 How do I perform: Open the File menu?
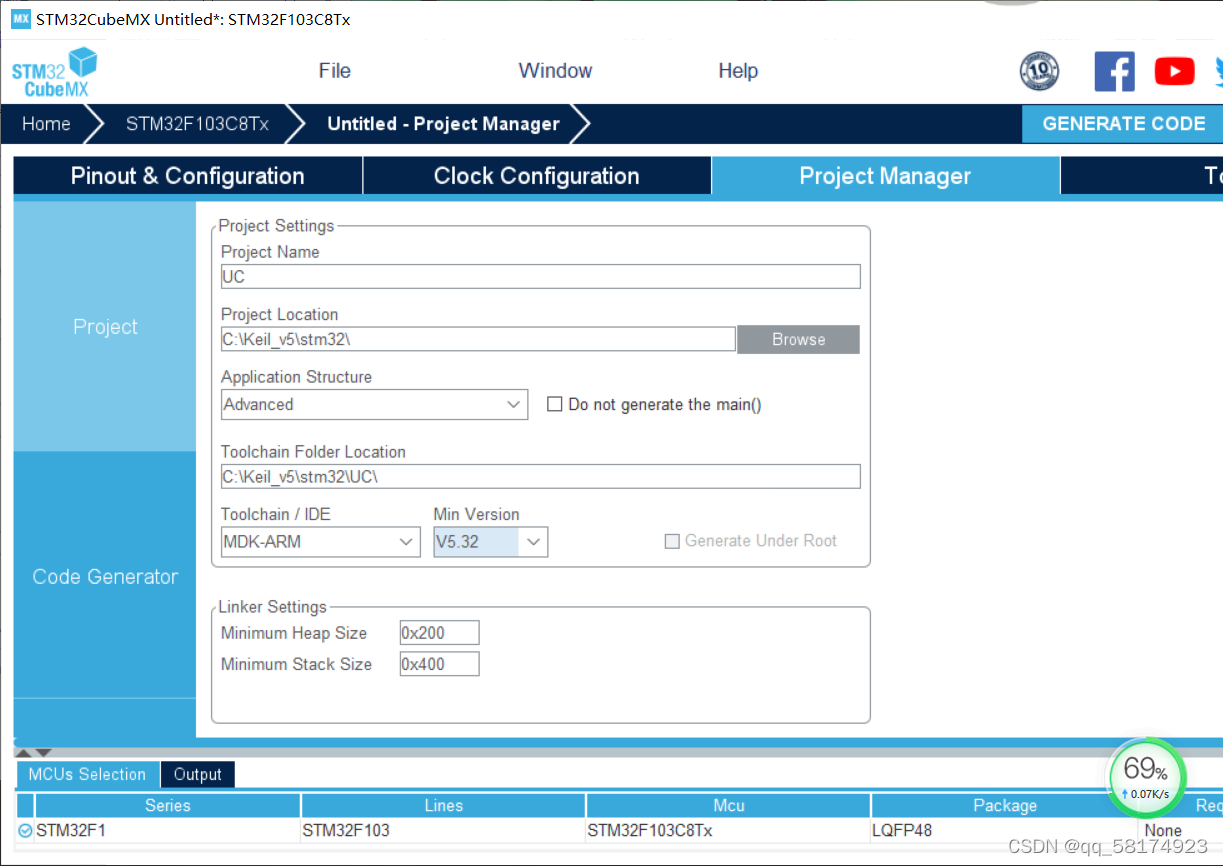[x=334, y=71]
